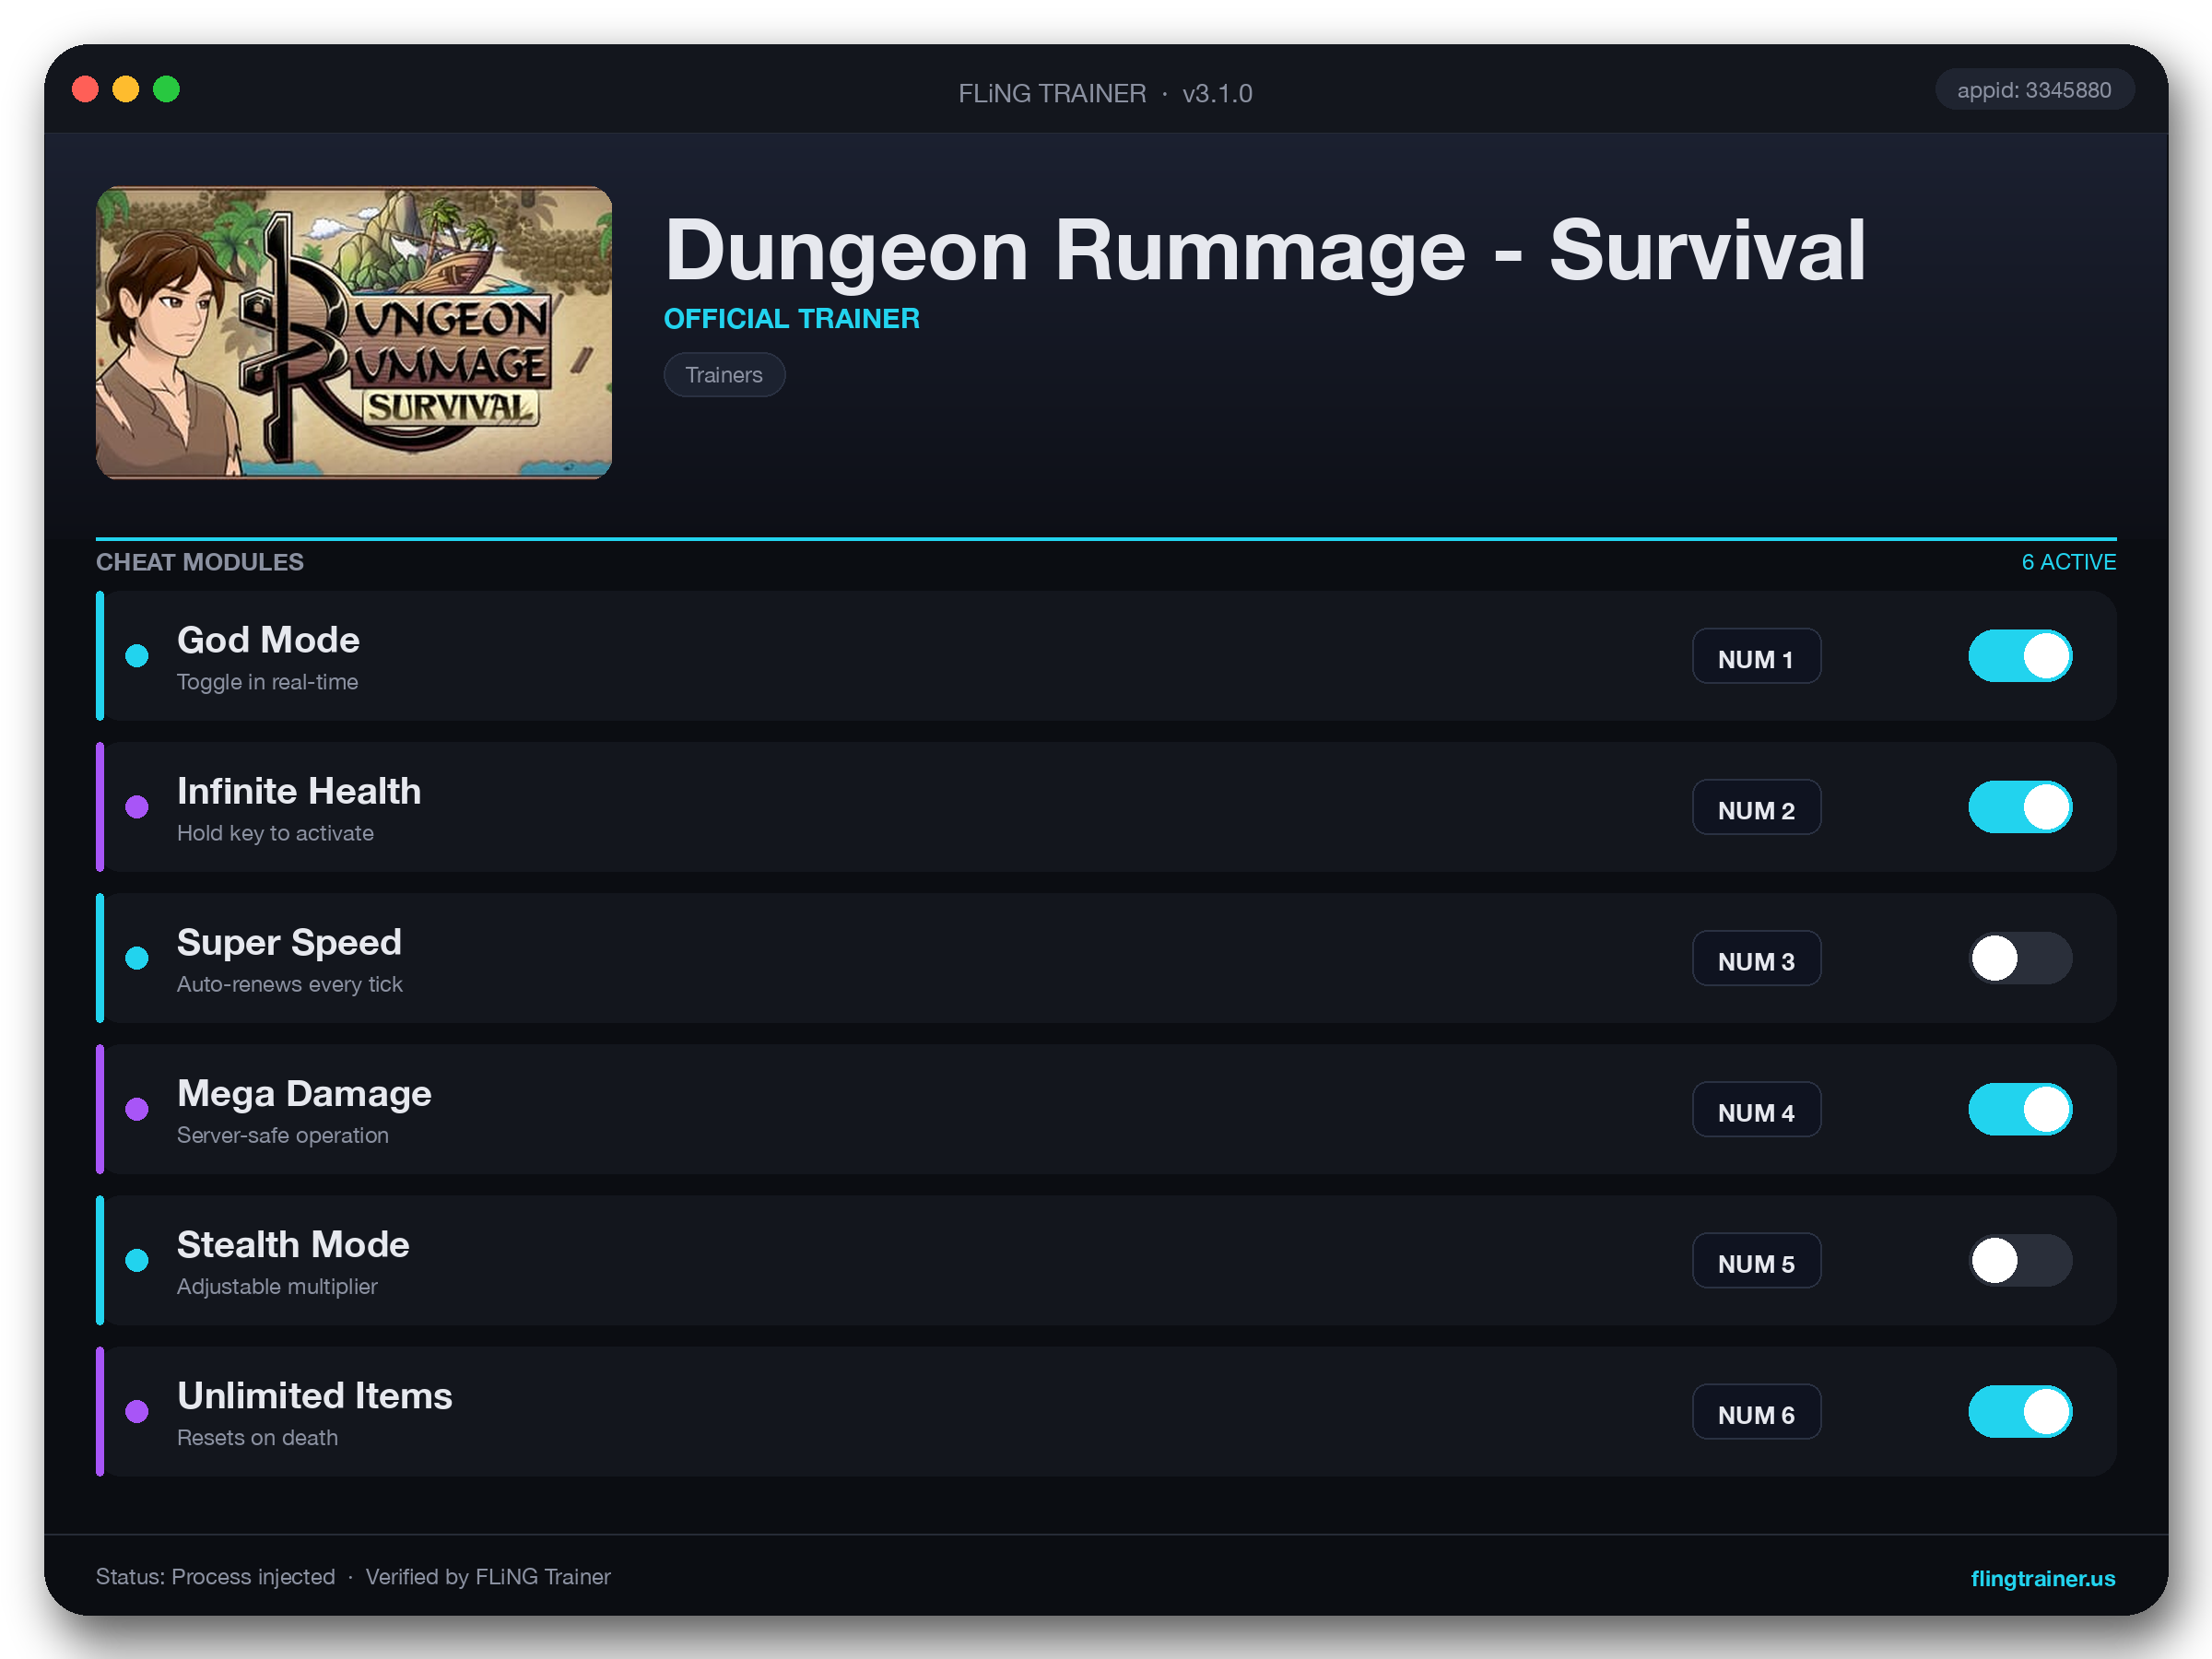Click the OFFICIAL TRAINER subtitle
2212x1659 pixels.
[x=792, y=319]
